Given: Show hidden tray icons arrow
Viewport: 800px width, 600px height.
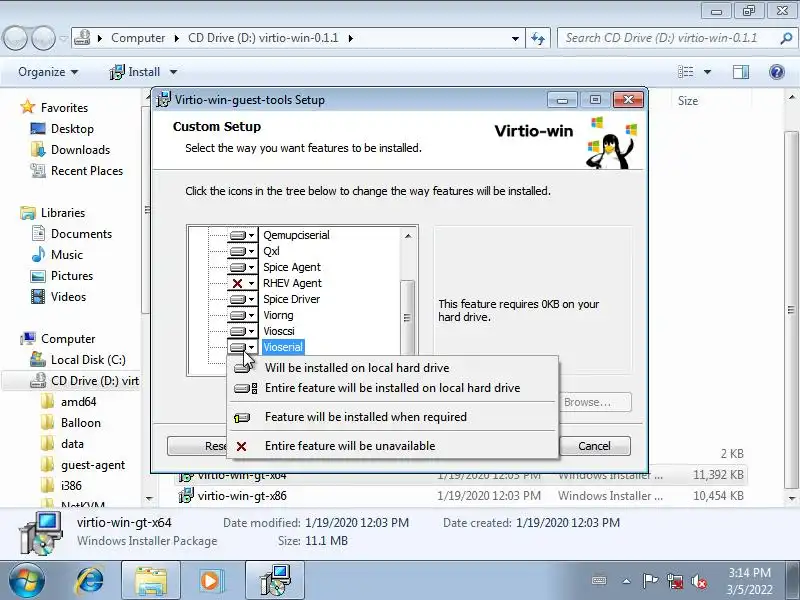Looking at the screenshot, I should click(627, 581).
